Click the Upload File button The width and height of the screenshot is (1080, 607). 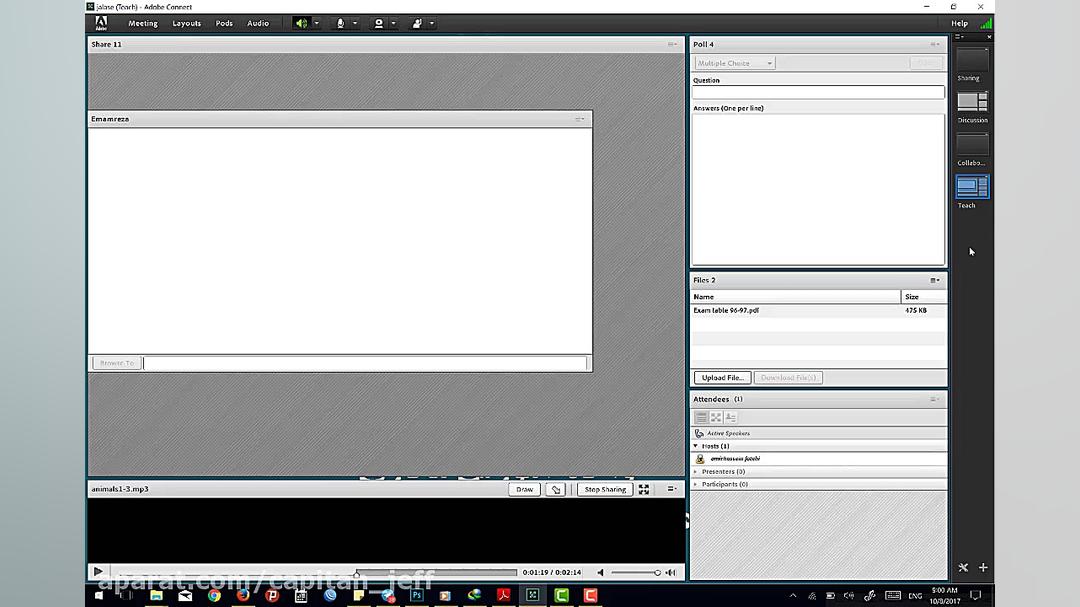pyautogui.click(x=722, y=377)
